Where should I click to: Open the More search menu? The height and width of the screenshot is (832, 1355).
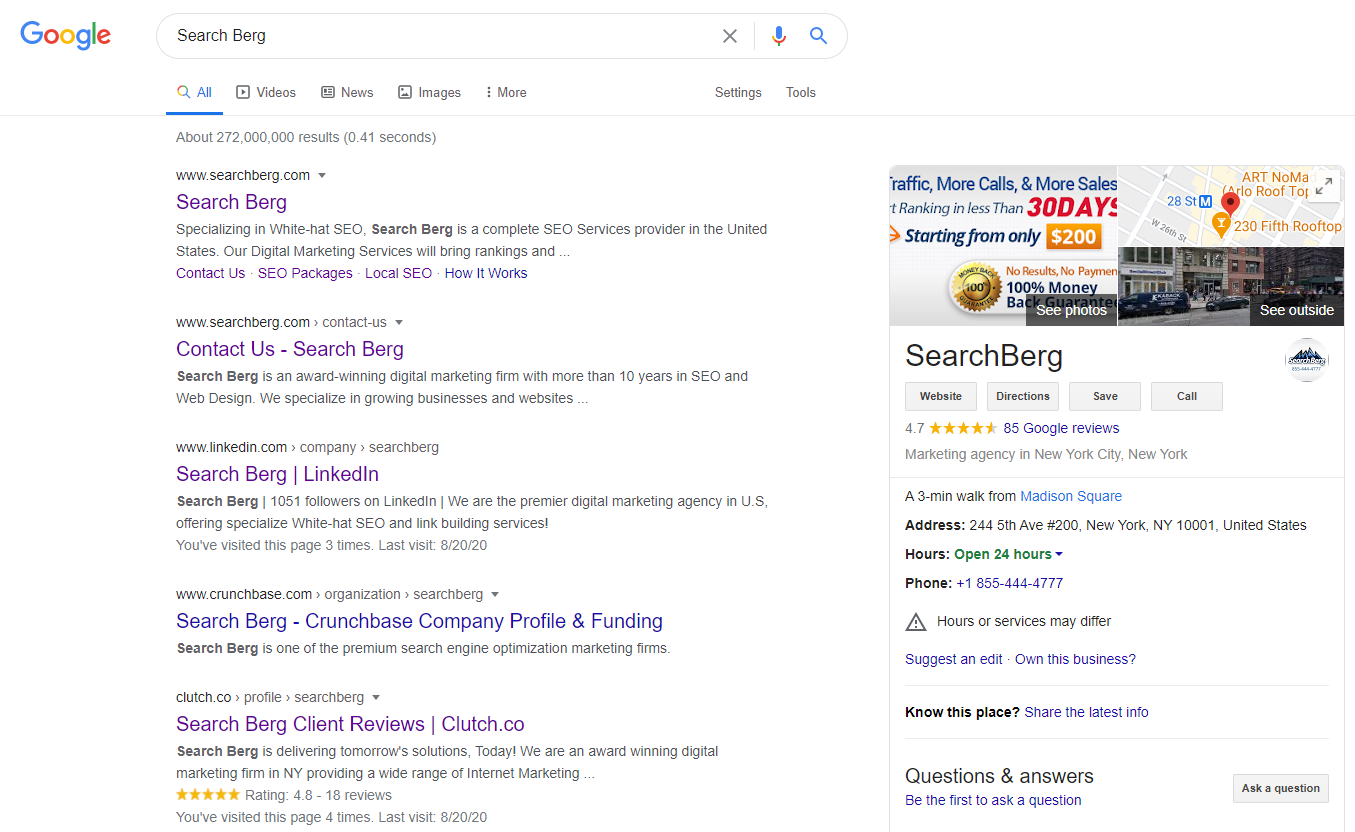click(506, 92)
